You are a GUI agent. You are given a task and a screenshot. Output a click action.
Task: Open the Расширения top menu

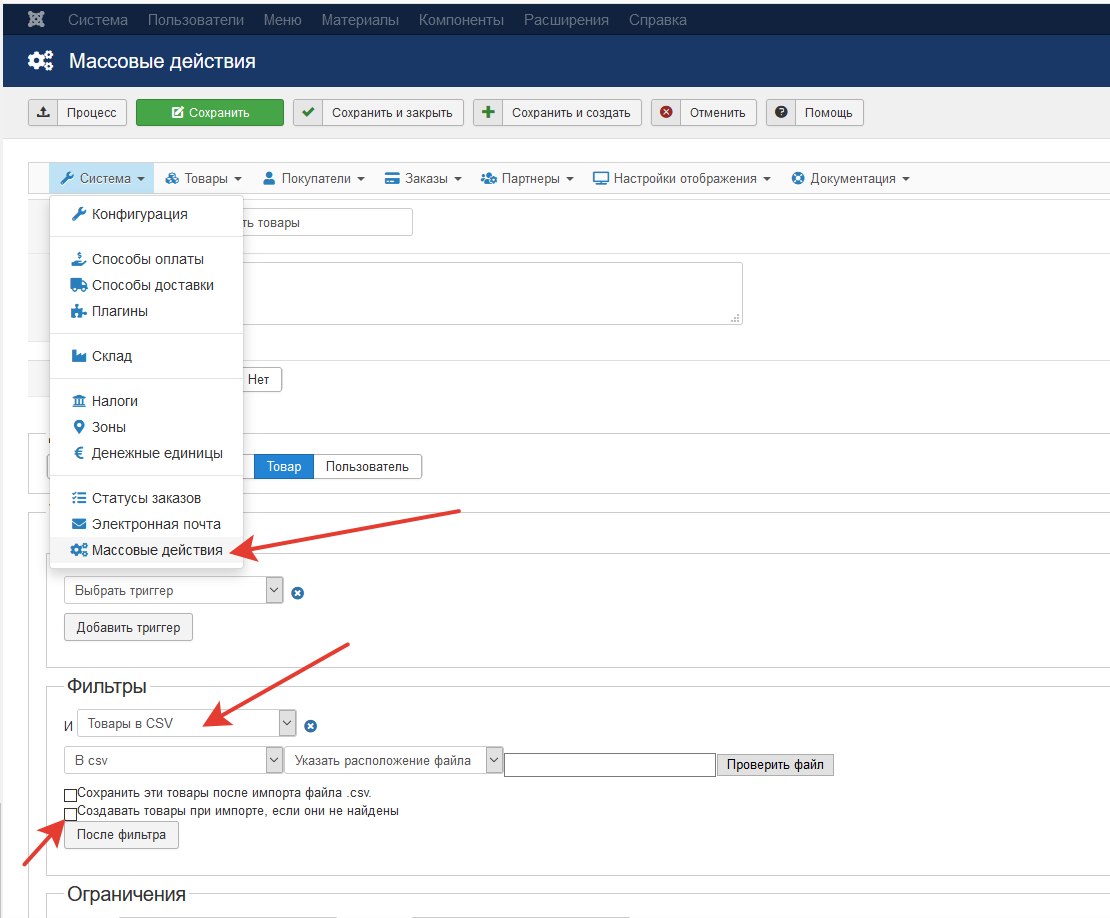(566, 20)
